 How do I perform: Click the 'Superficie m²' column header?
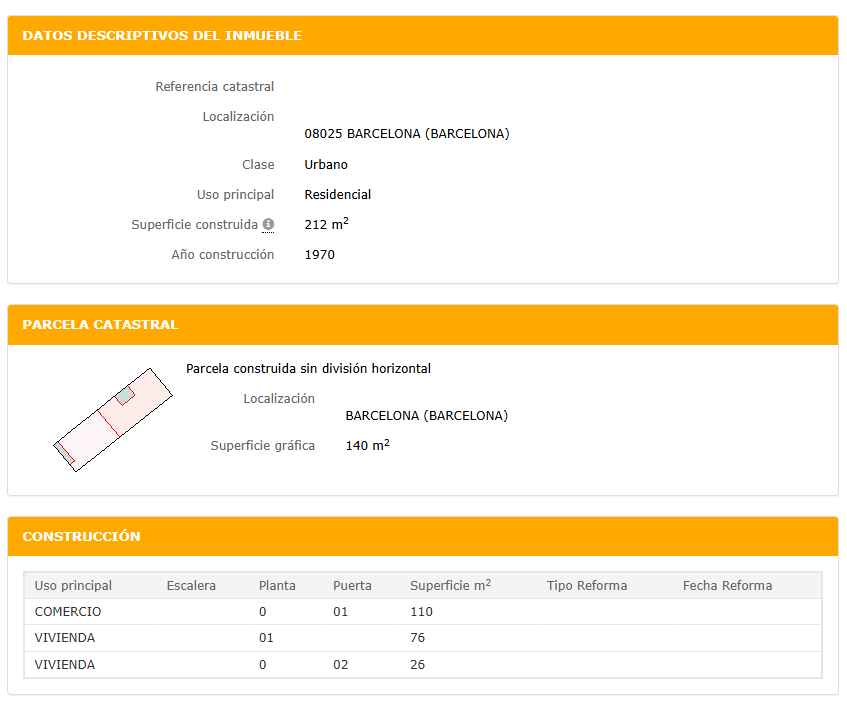point(451,585)
